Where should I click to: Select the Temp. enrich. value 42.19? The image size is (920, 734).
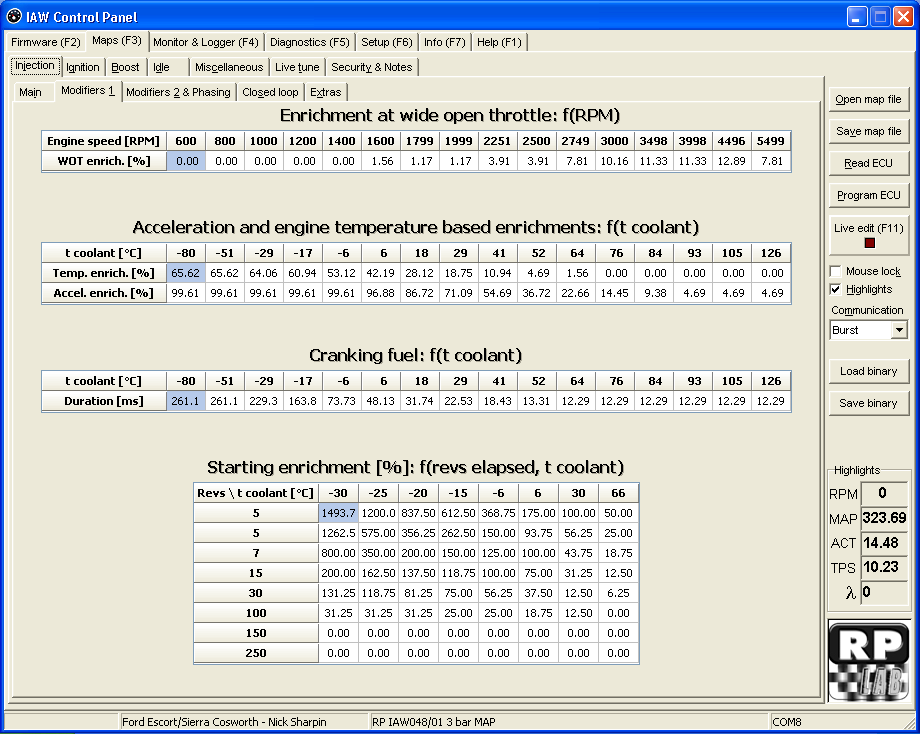[381, 273]
